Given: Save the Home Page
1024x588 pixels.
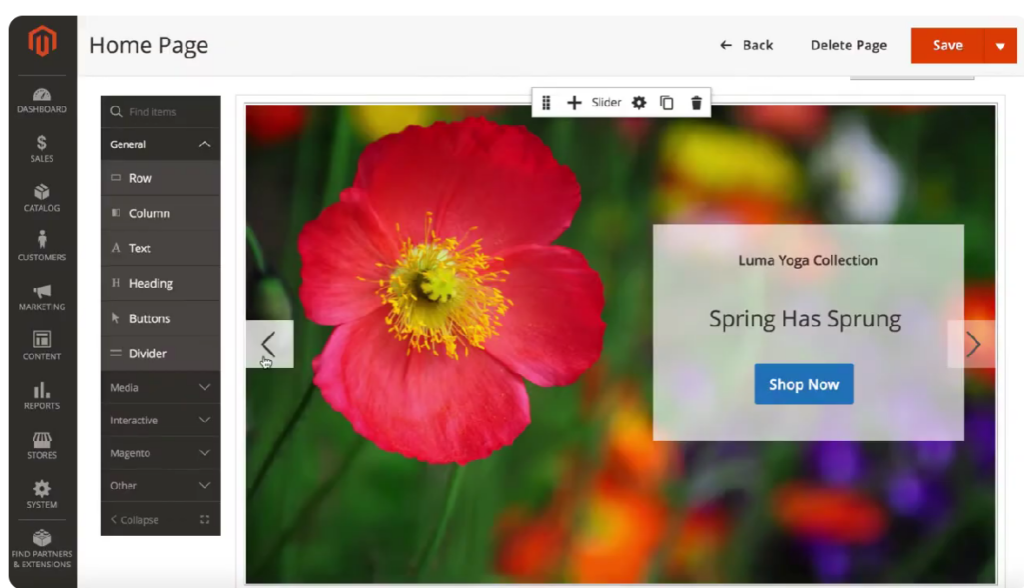Looking at the screenshot, I should point(946,45).
